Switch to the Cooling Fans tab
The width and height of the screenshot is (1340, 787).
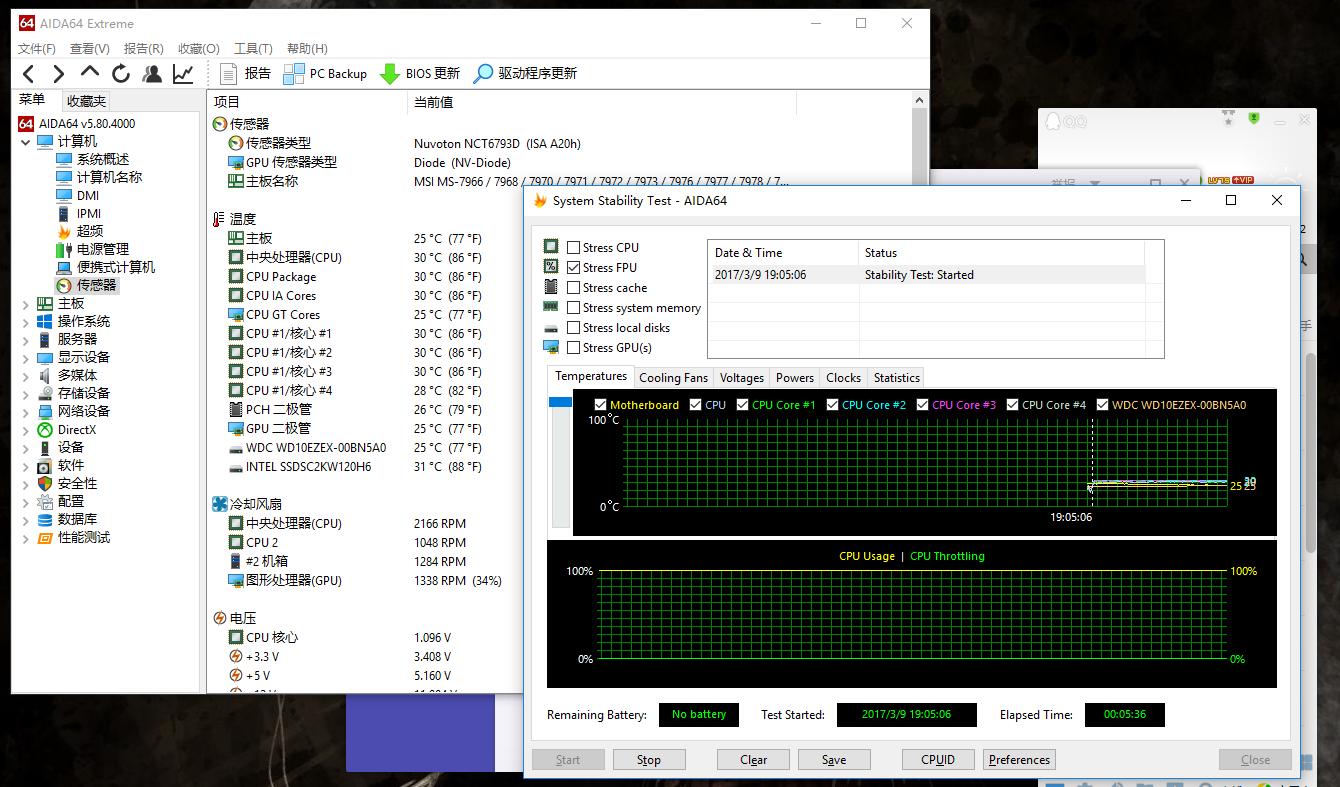(x=673, y=377)
